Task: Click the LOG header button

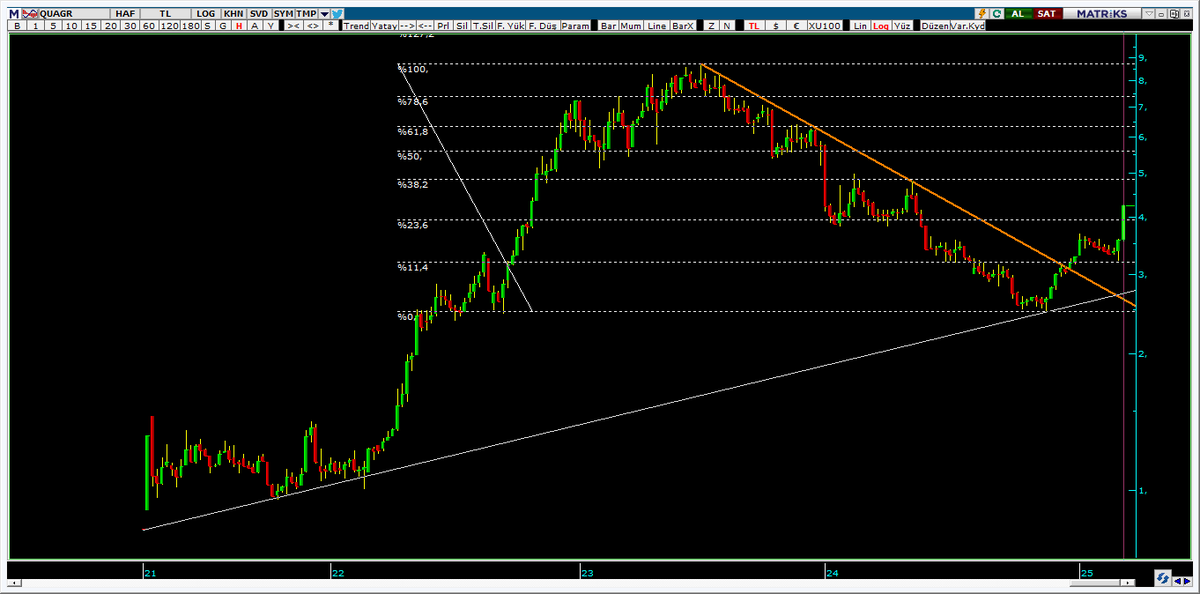Action: tap(206, 14)
